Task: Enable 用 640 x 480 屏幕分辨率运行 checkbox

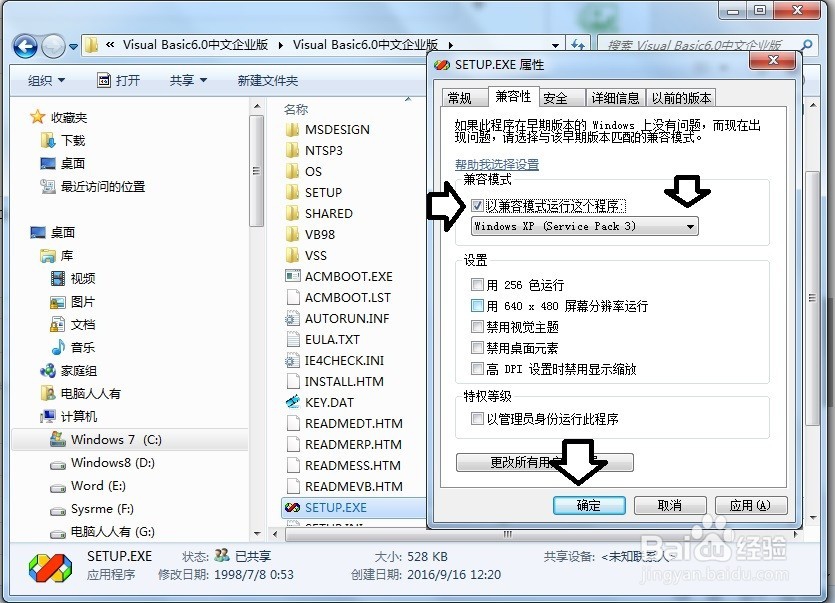Action: [x=477, y=306]
